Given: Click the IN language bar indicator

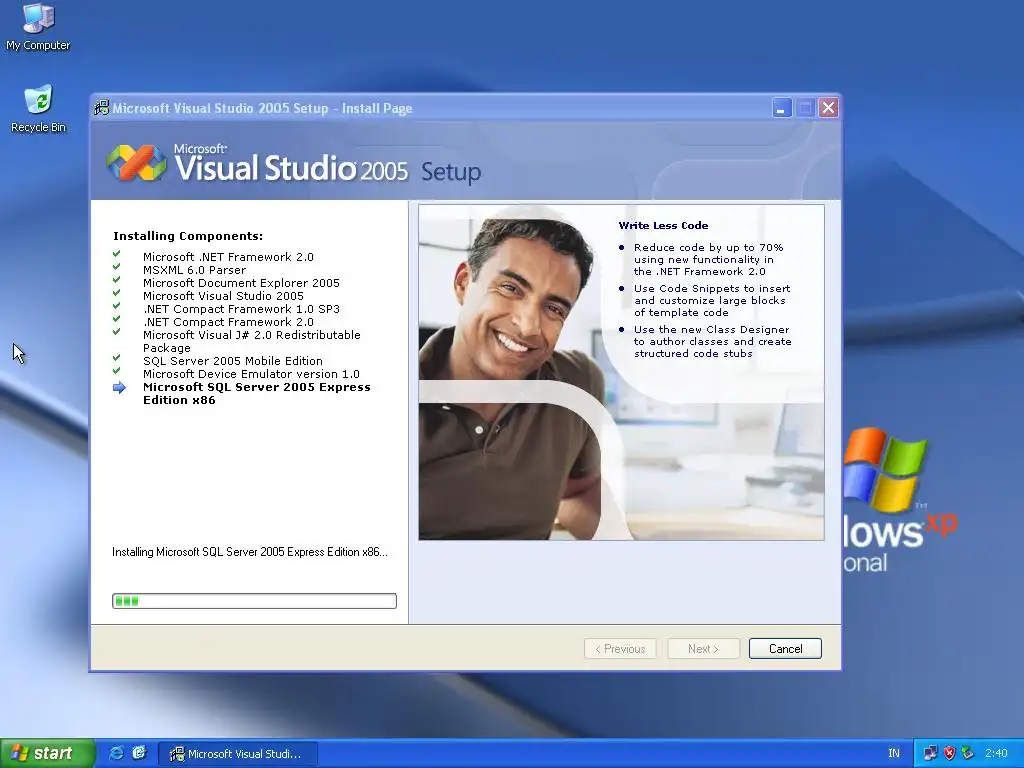Looking at the screenshot, I should tap(894, 753).
